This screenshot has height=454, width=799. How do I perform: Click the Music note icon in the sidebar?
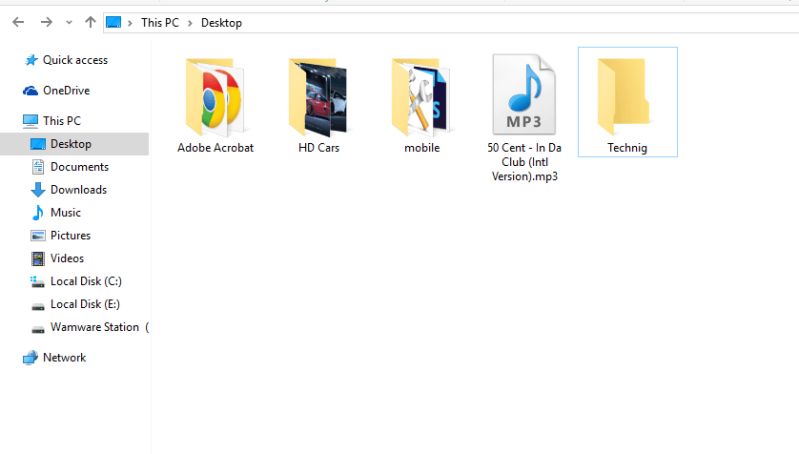pyautogui.click(x=38, y=212)
